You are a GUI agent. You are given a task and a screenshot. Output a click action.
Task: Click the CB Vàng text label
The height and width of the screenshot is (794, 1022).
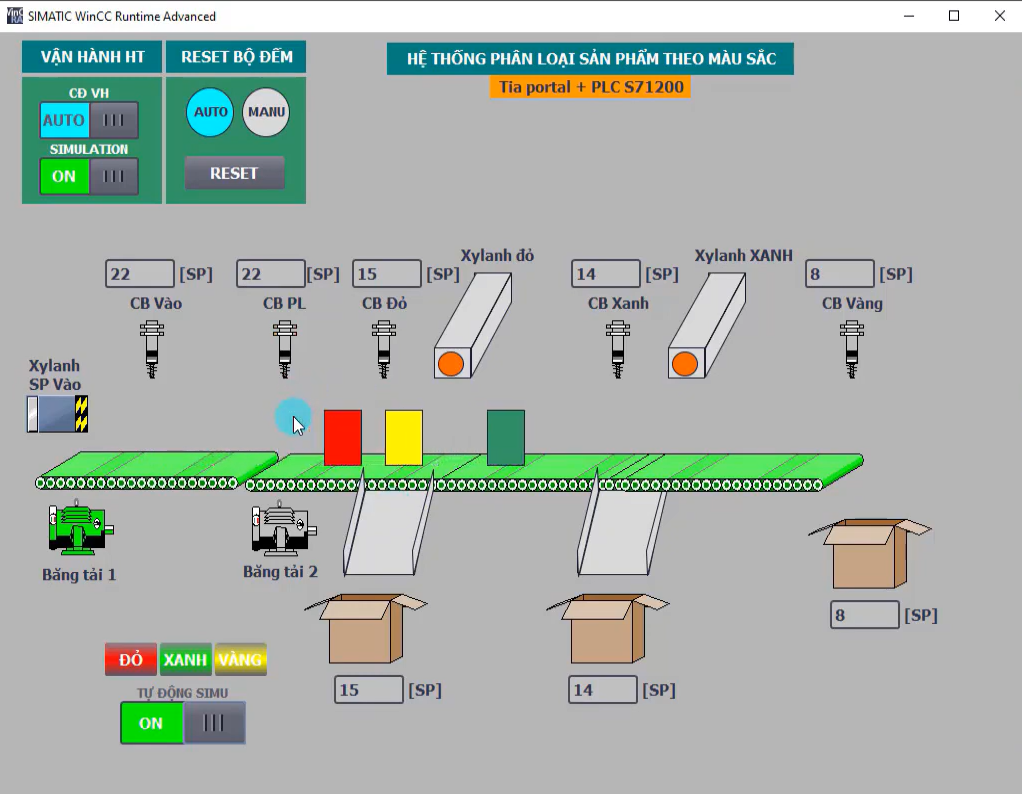click(852, 303)
